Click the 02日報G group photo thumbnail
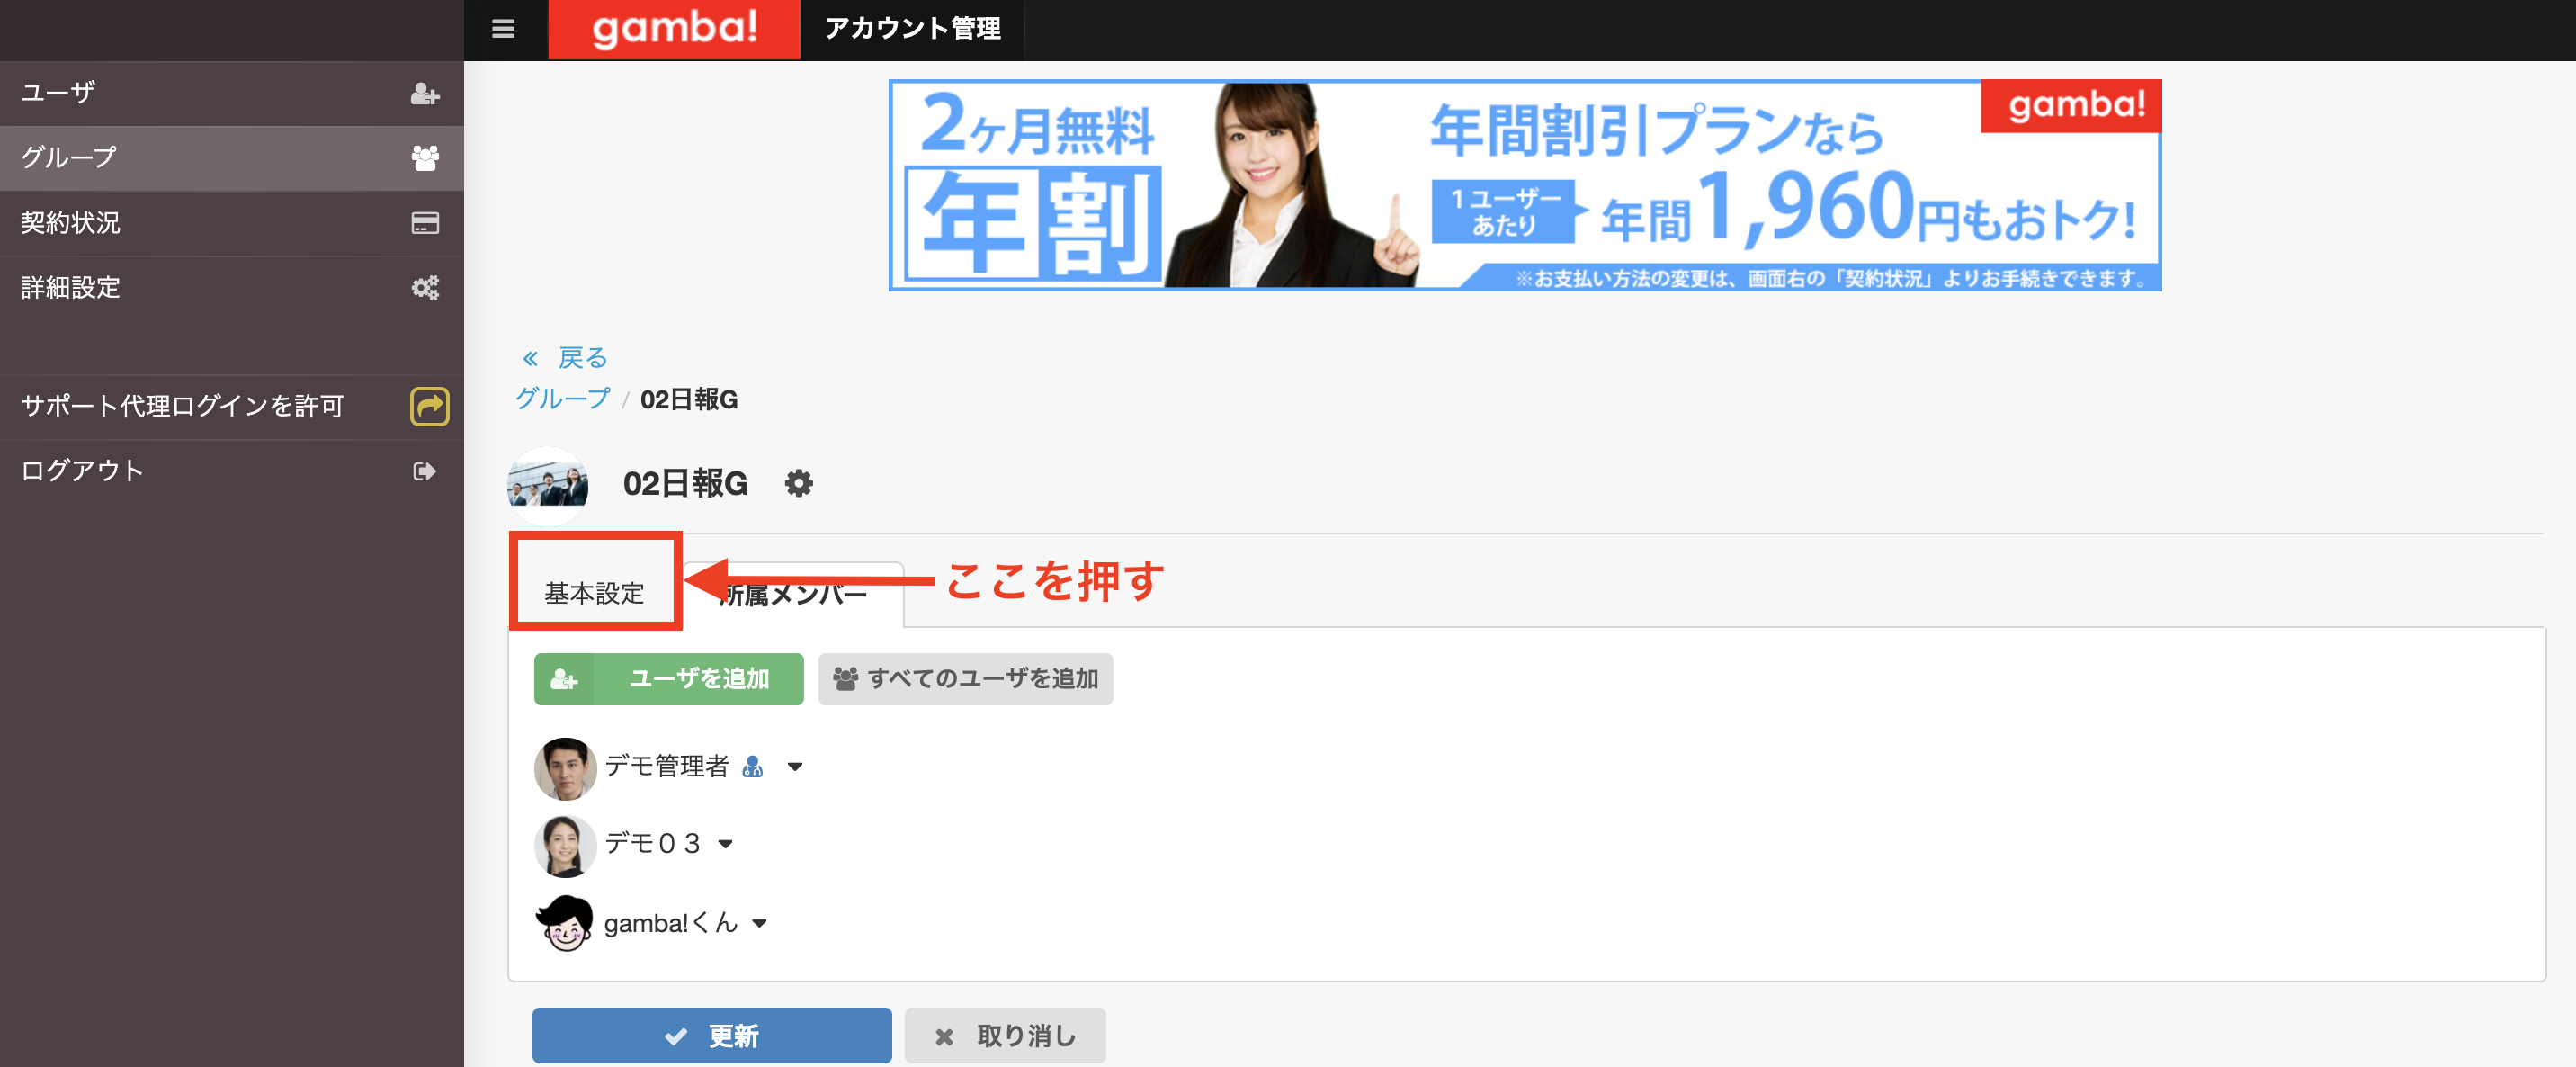The width and height of the screenshot is (2576, 1067). [x=548, y=485]
